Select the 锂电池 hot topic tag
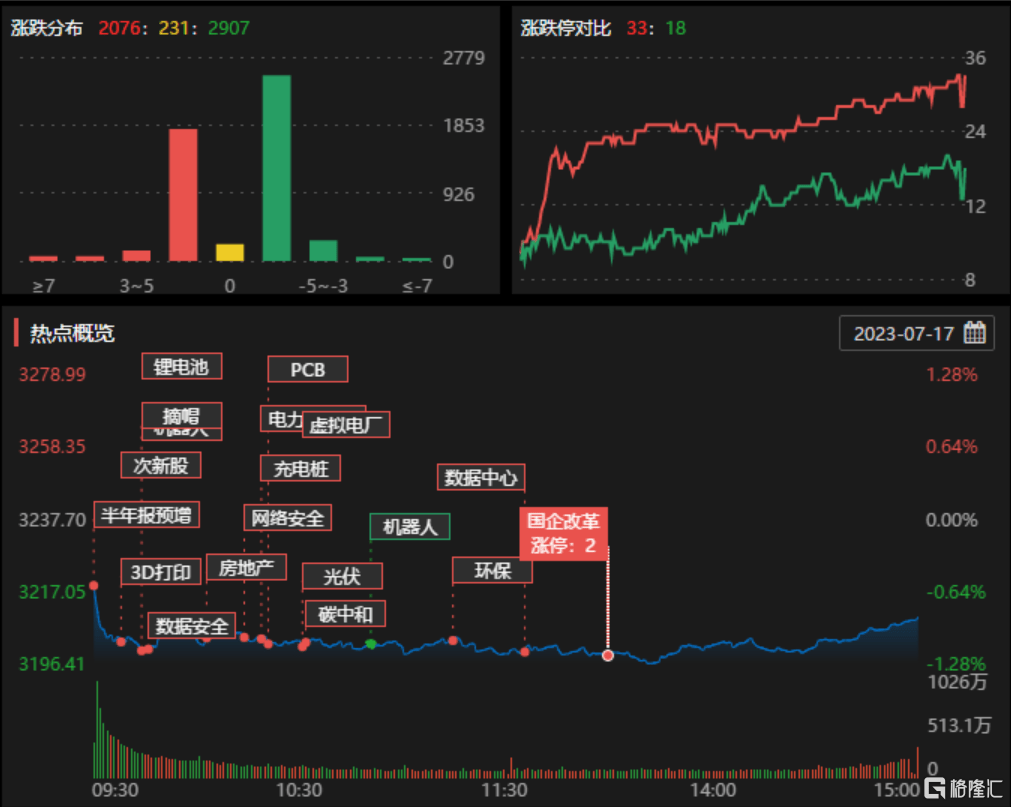Screen dimensions: 1011x807 click(x=181, y=367)
